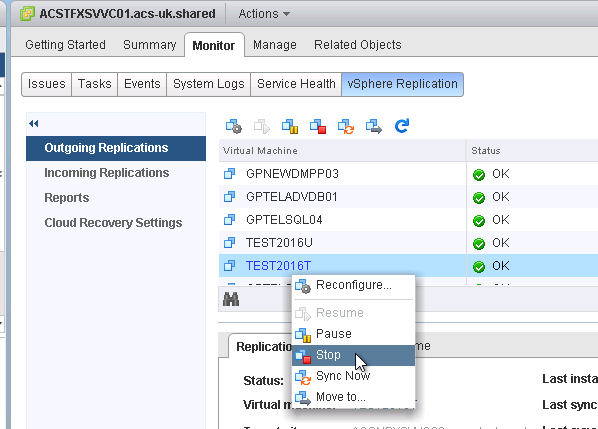Click the Pause replication toolbar icon
This screenshot has height=429, width=598.
click(x=290, y=126)
